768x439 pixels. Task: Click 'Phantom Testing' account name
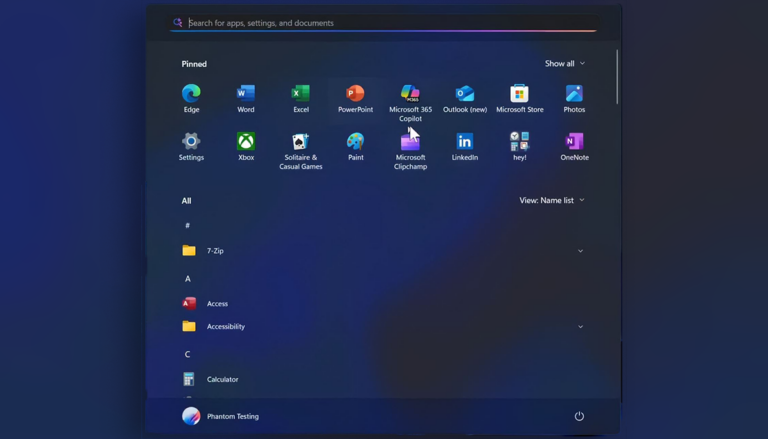click(x=233, y=416)
